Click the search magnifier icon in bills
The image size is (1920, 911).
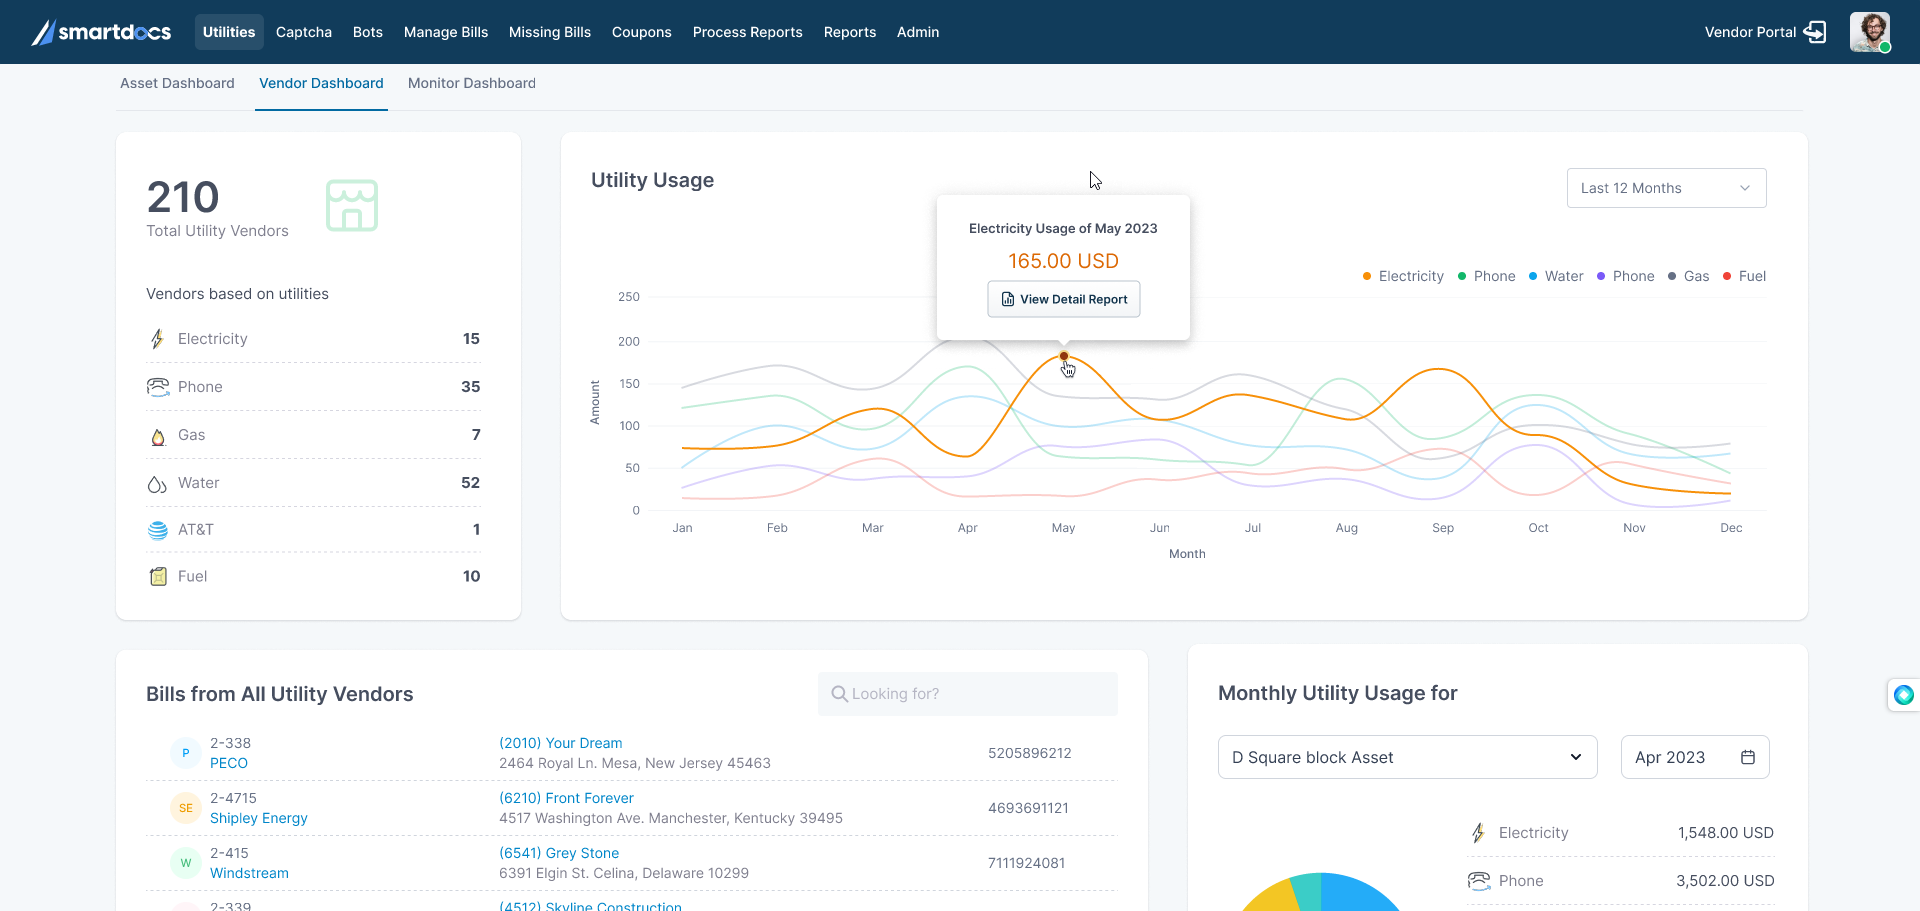point(840,694)
